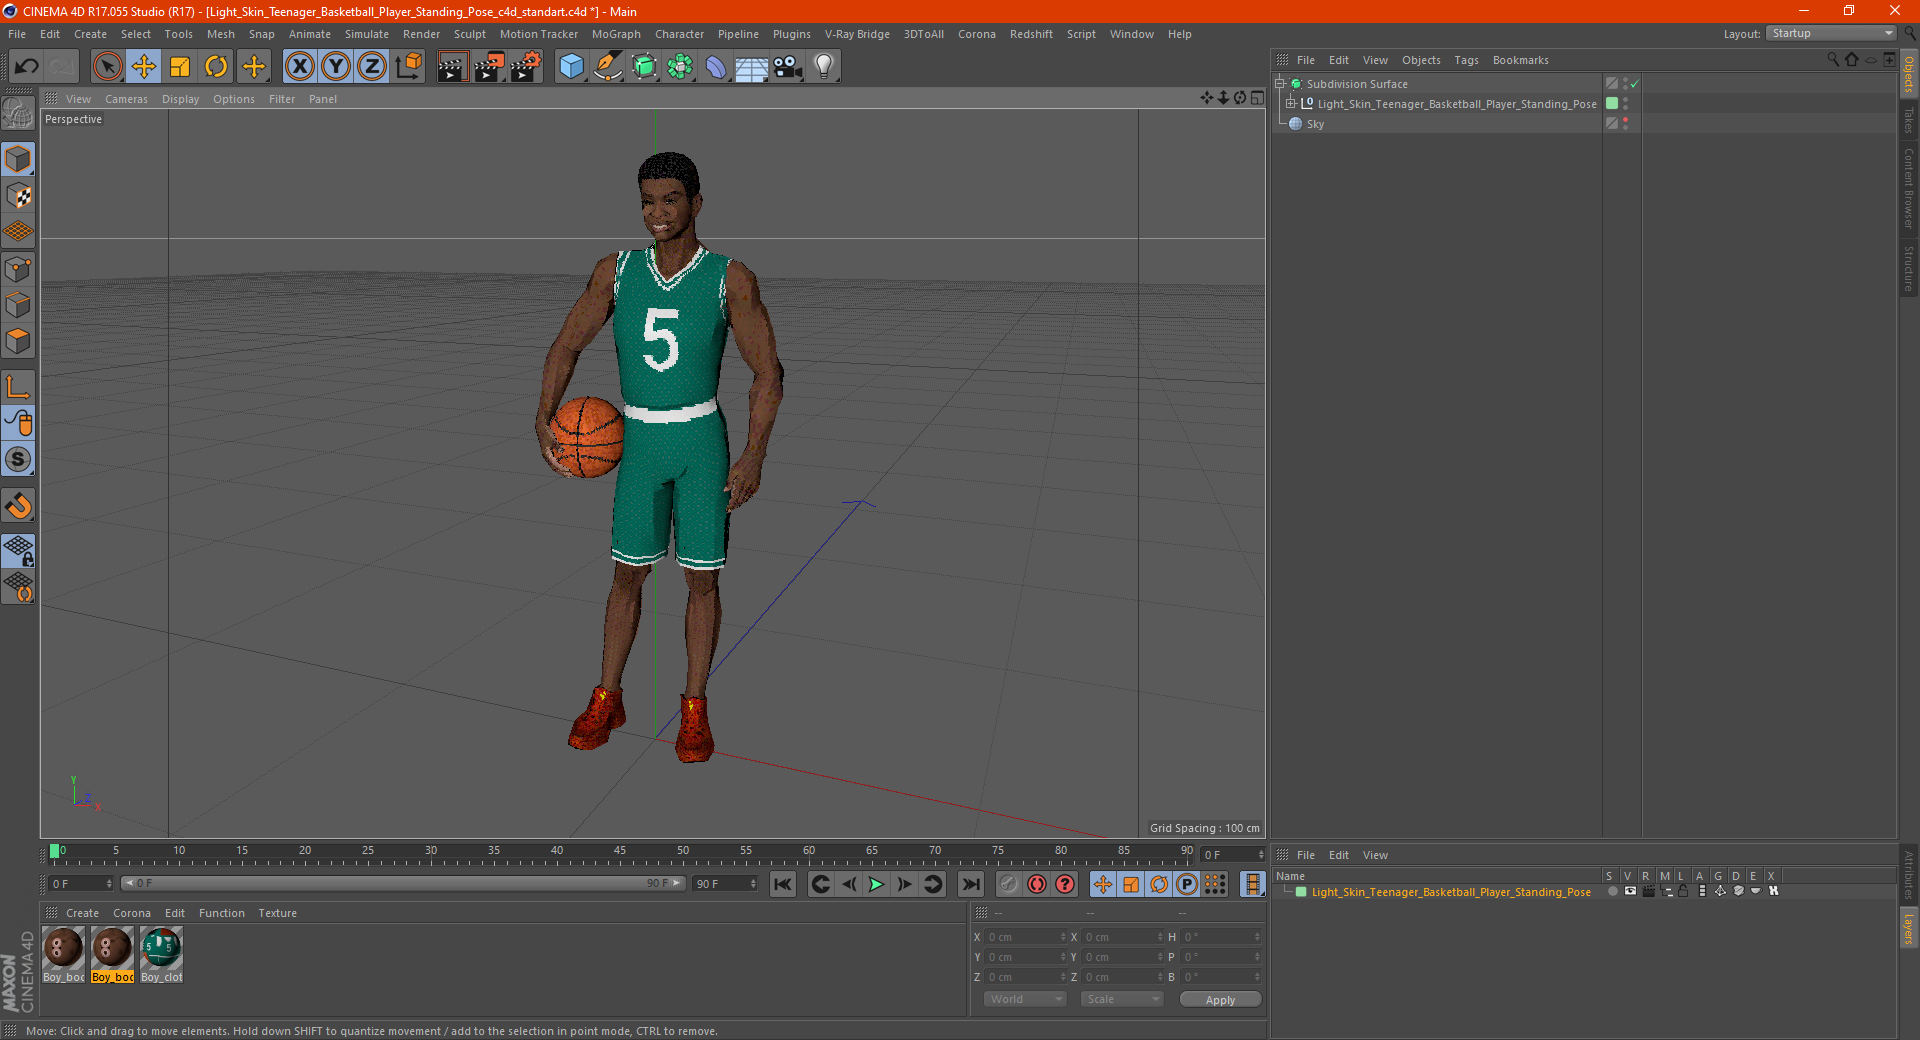This screenshot has height=1040, width=1920.
Task: Click Make Editable icon in left palette
Action: (18, 114)
